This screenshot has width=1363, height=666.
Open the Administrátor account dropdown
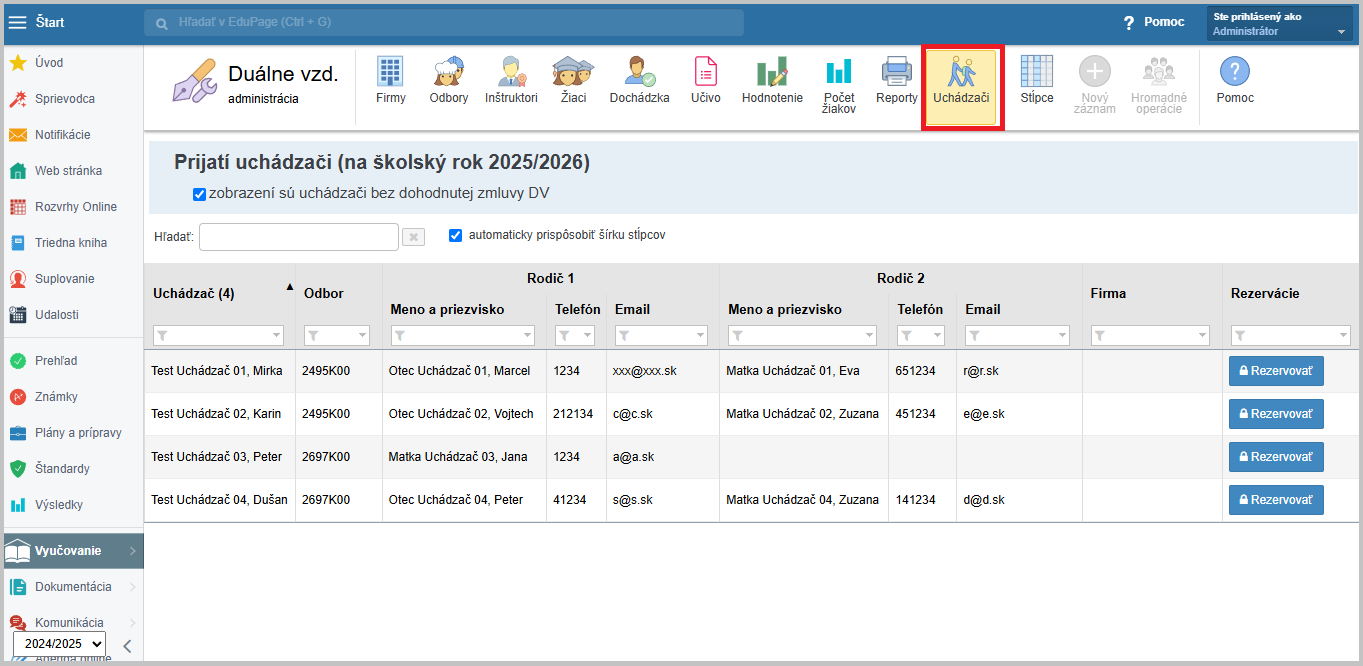[x=1280, y=24]
